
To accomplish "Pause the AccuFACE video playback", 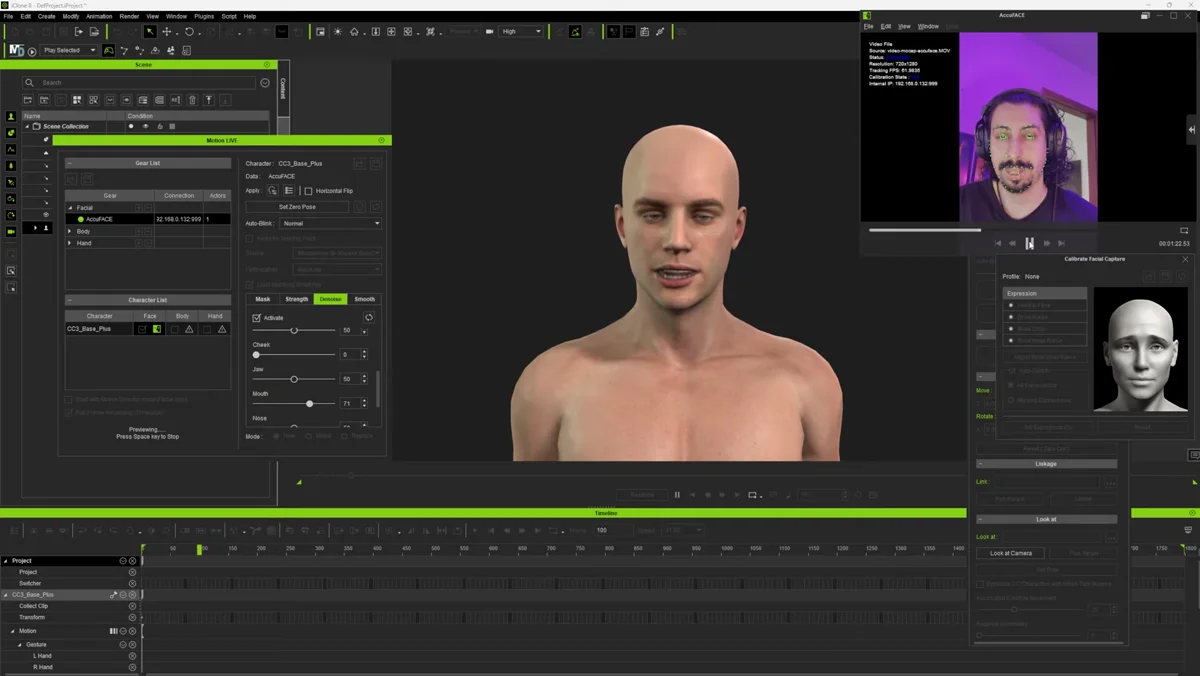I will 1030,243.
